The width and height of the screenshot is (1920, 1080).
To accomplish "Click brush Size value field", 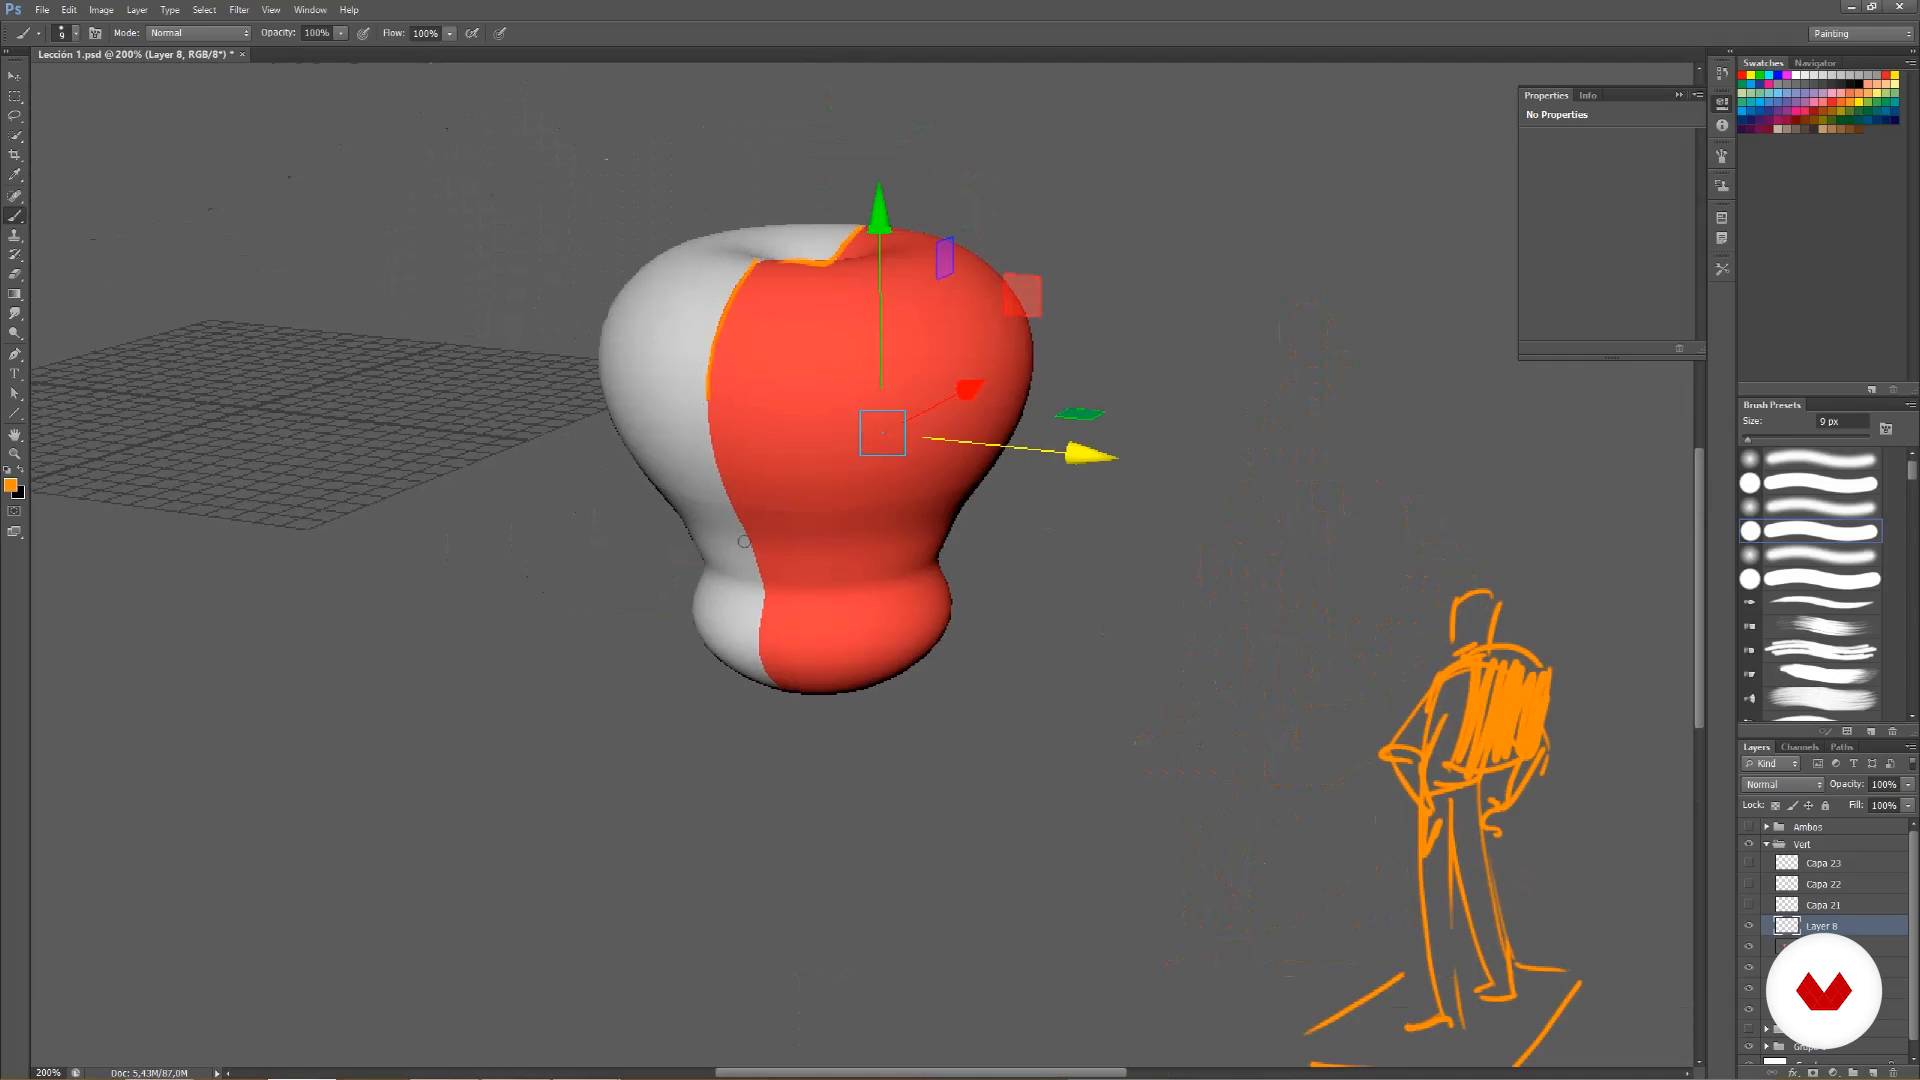I will [1842, 422].
